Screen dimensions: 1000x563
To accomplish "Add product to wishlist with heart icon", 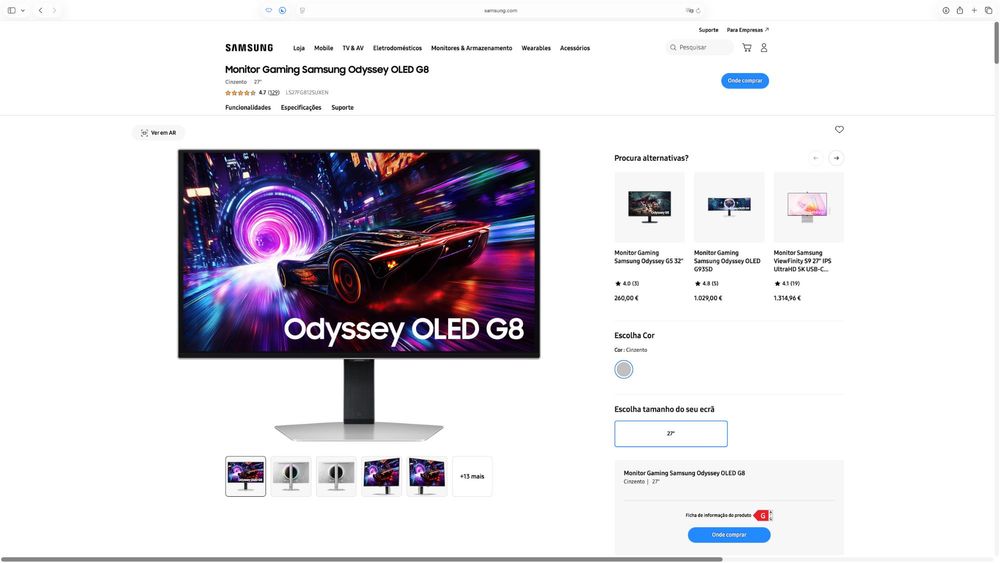I will pos(839,129).
